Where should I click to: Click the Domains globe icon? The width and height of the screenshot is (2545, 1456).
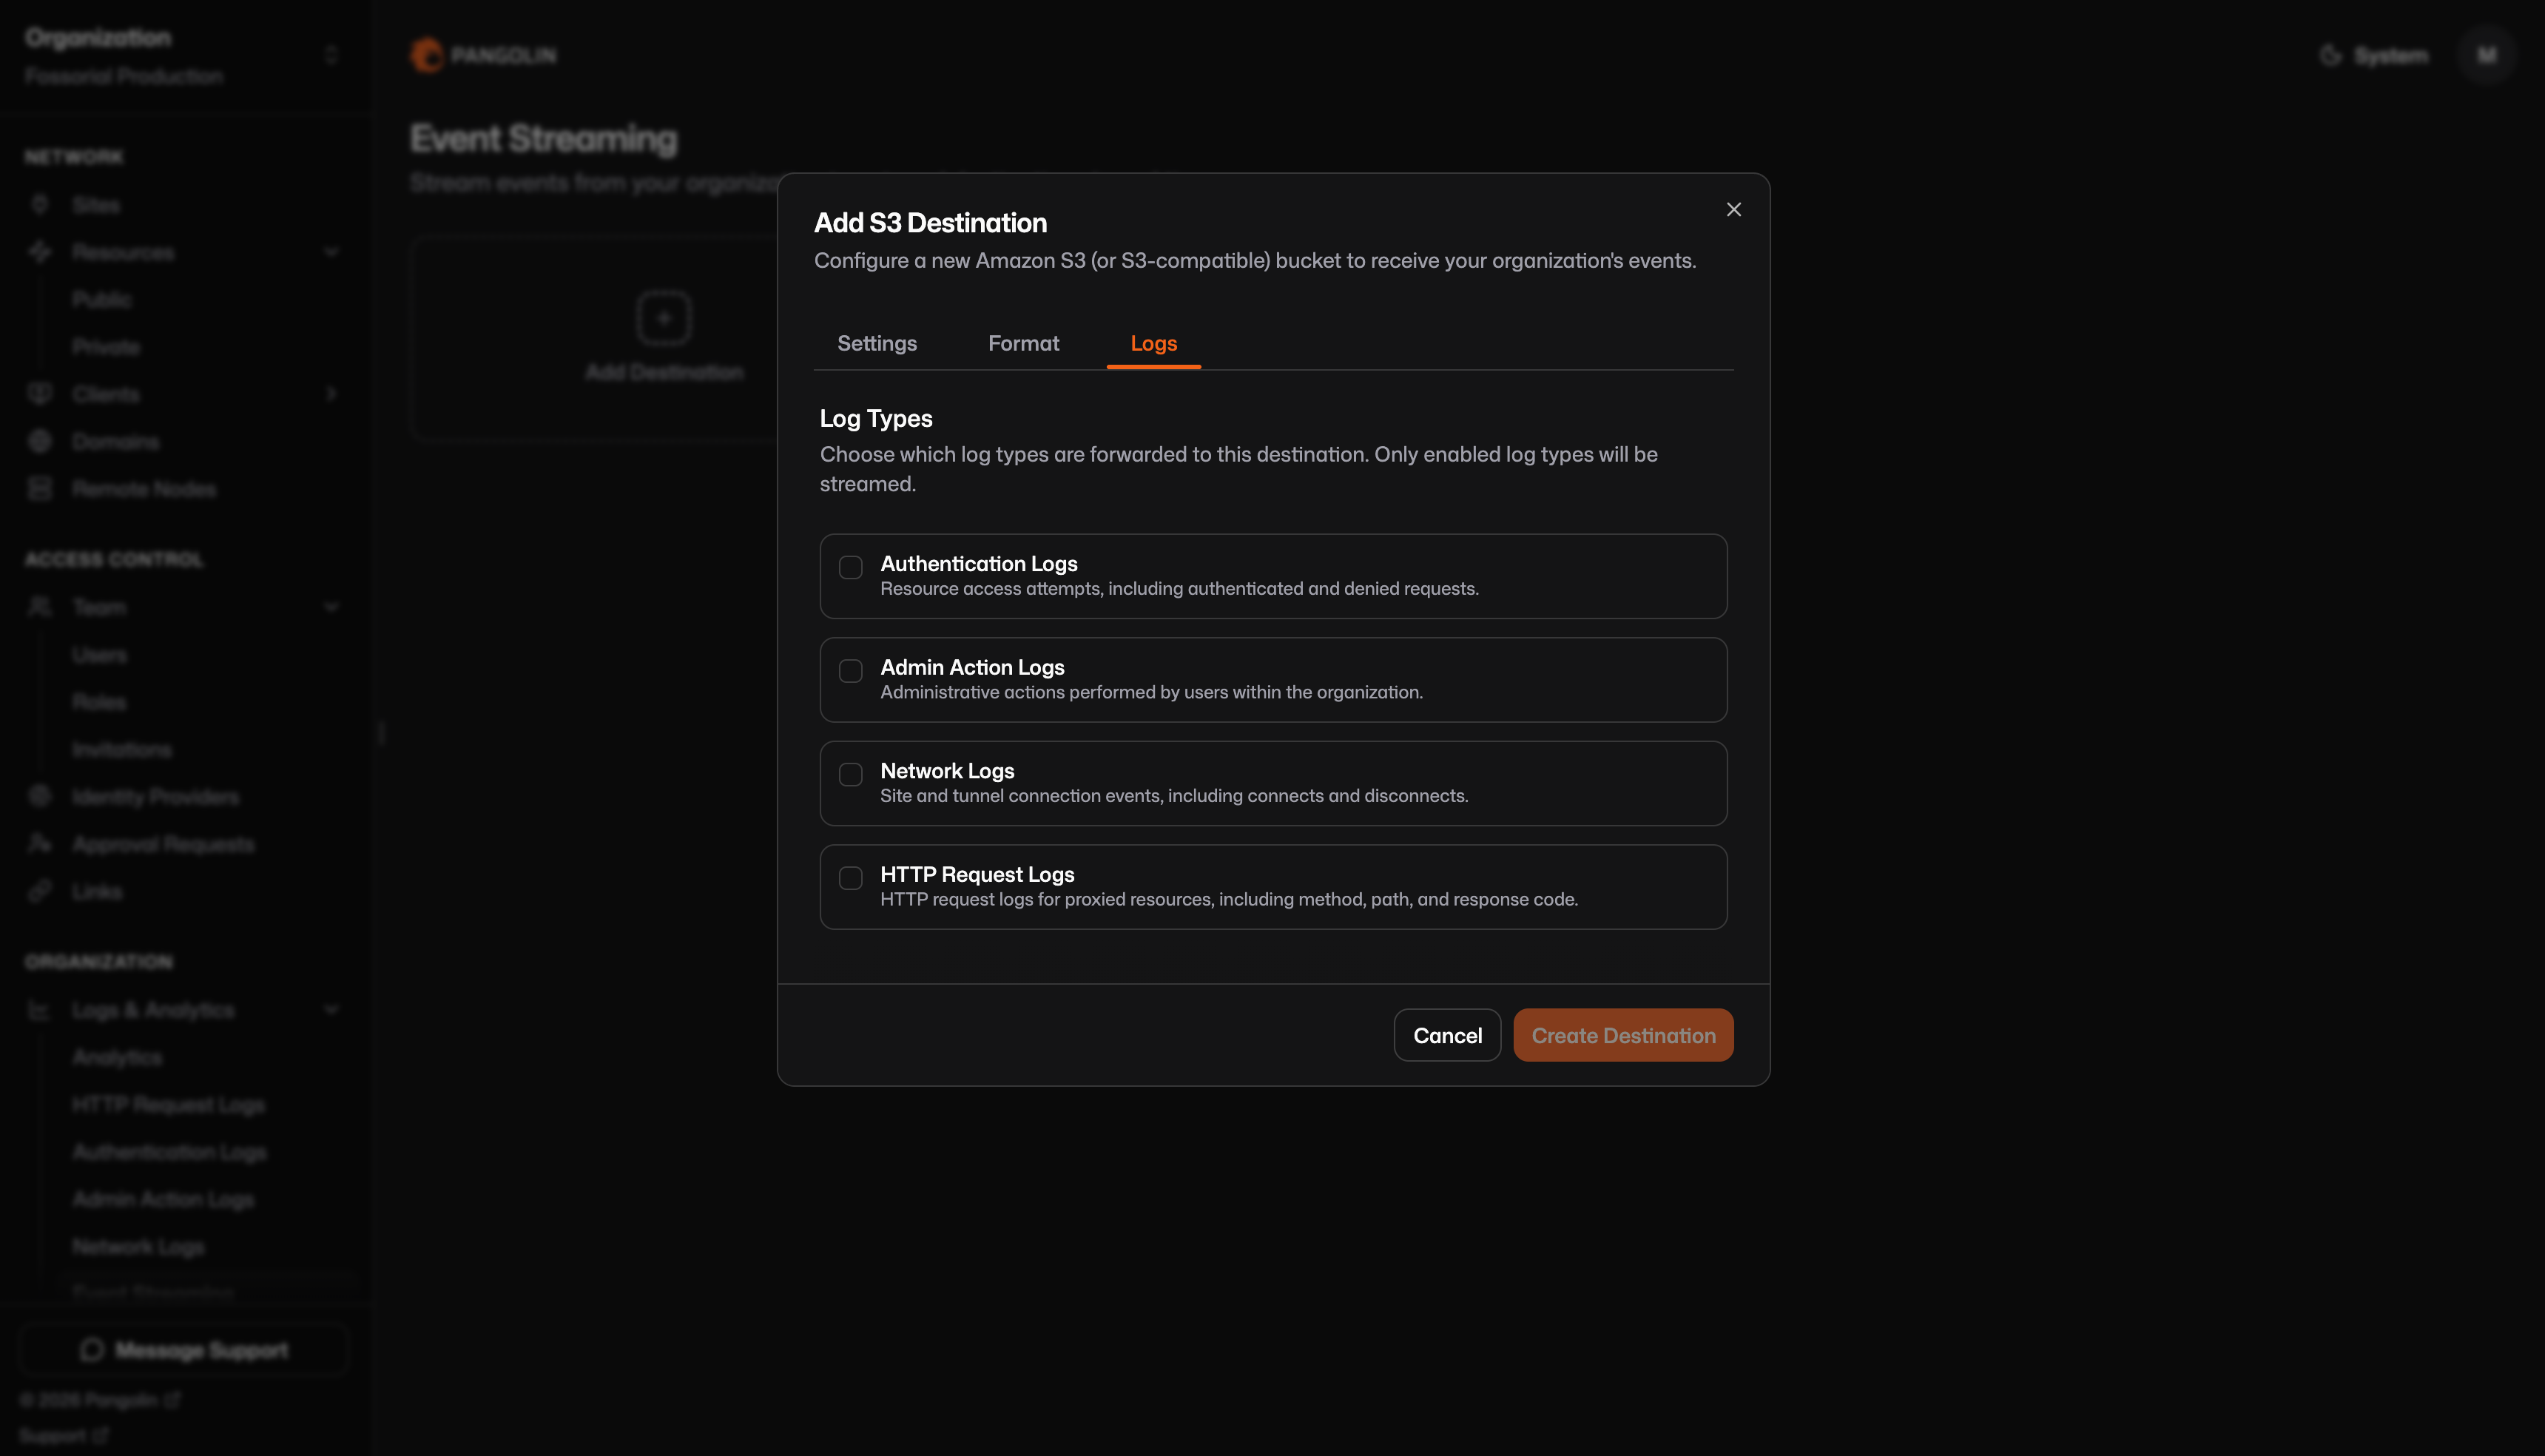tap(40, 441)
